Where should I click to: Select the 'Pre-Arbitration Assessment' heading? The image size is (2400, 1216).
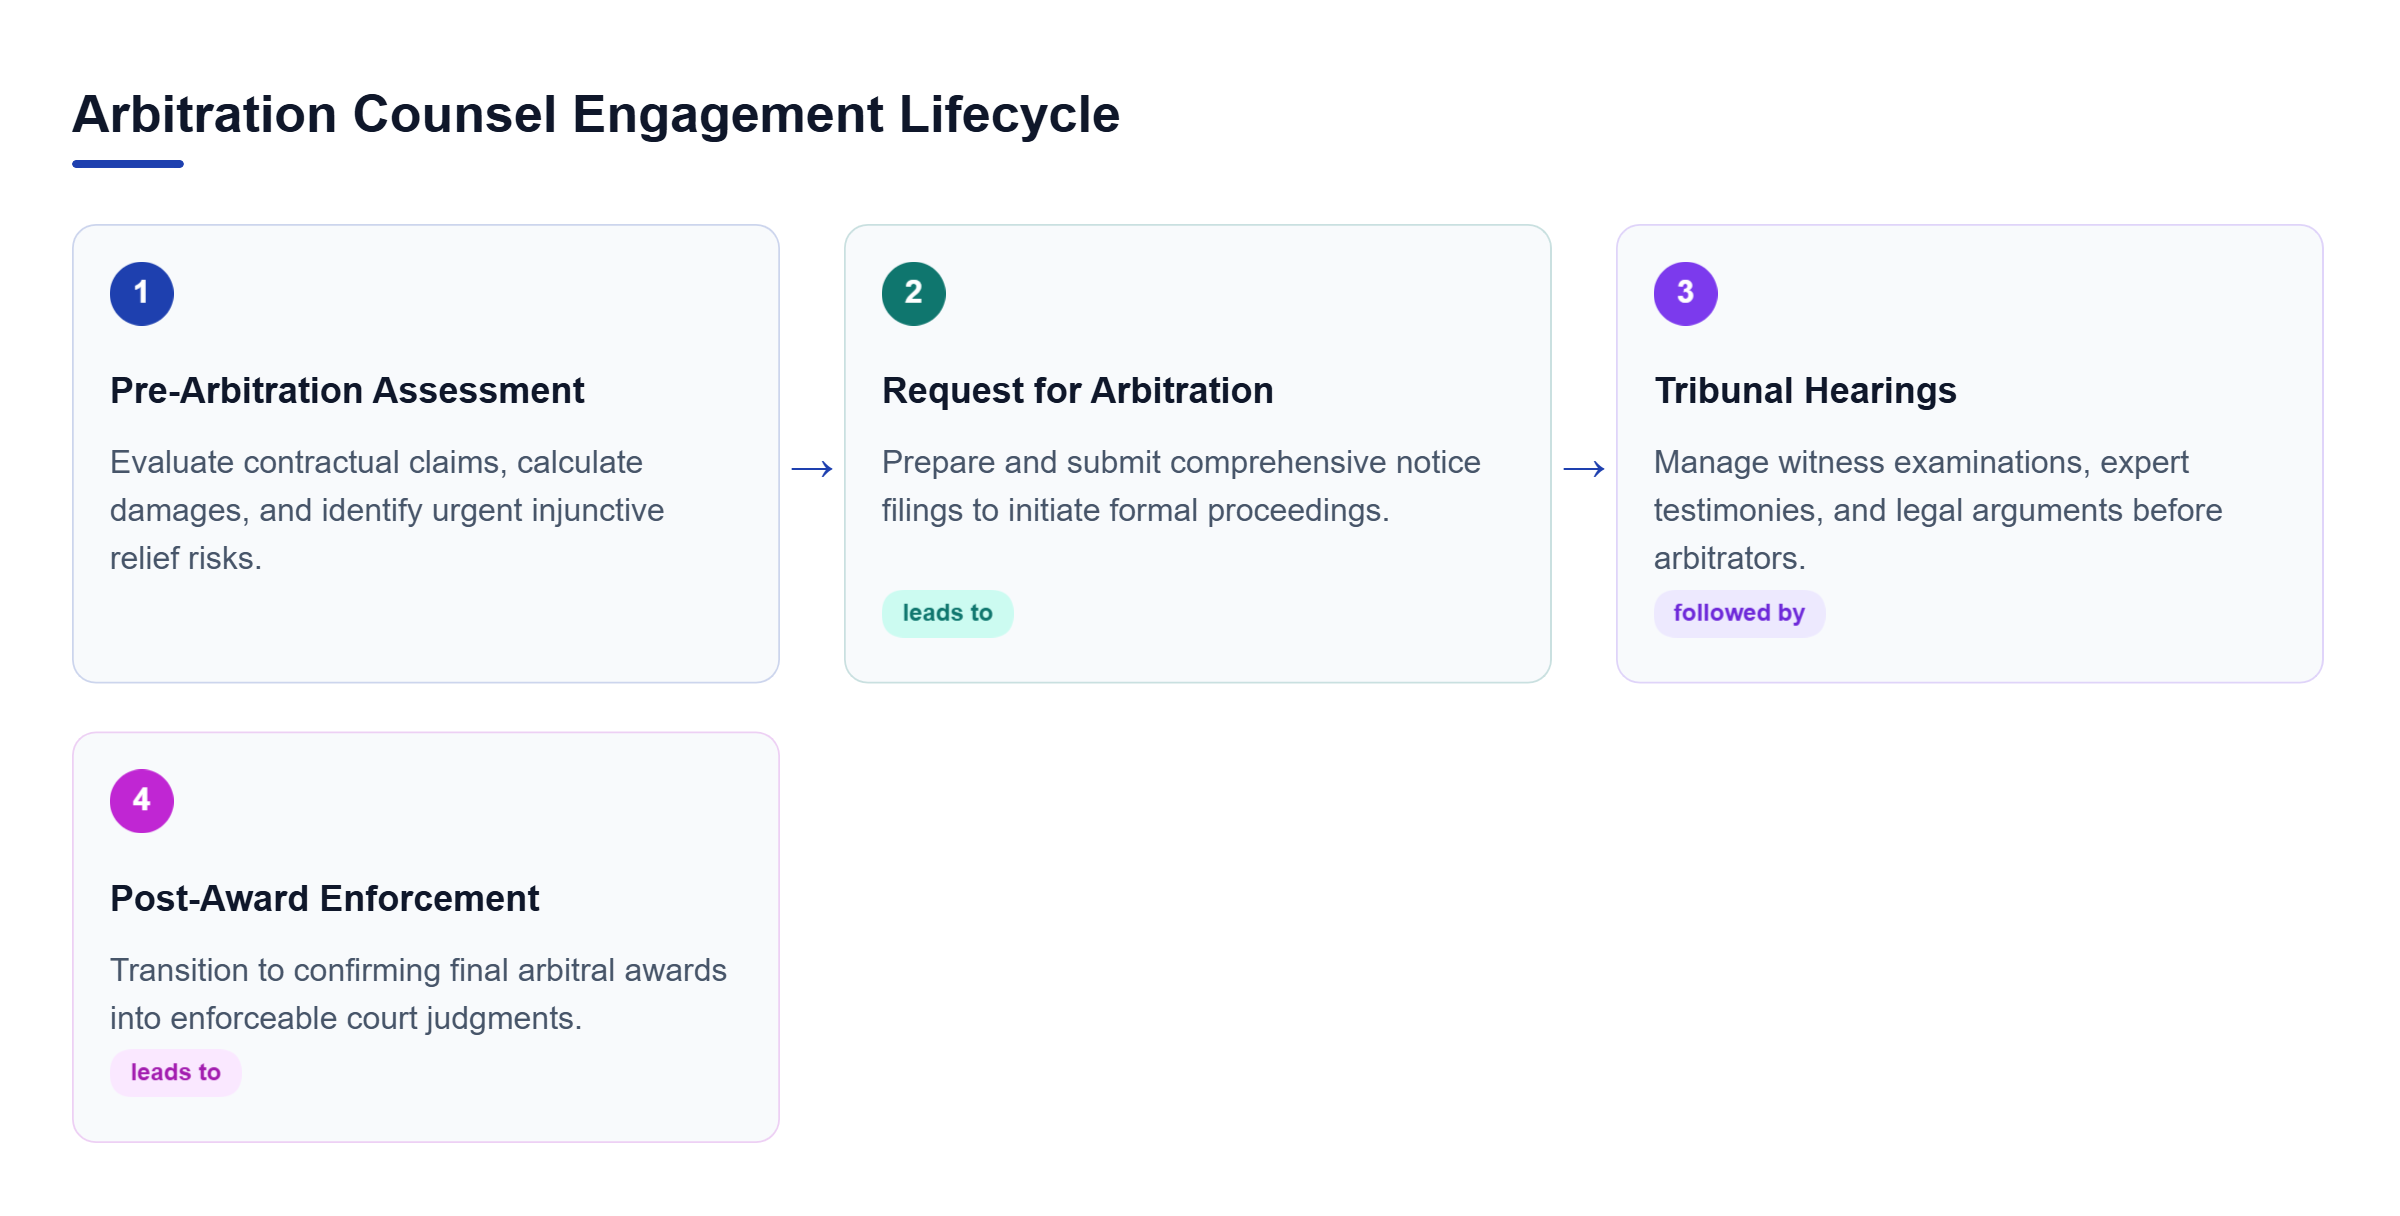(347, 390)
